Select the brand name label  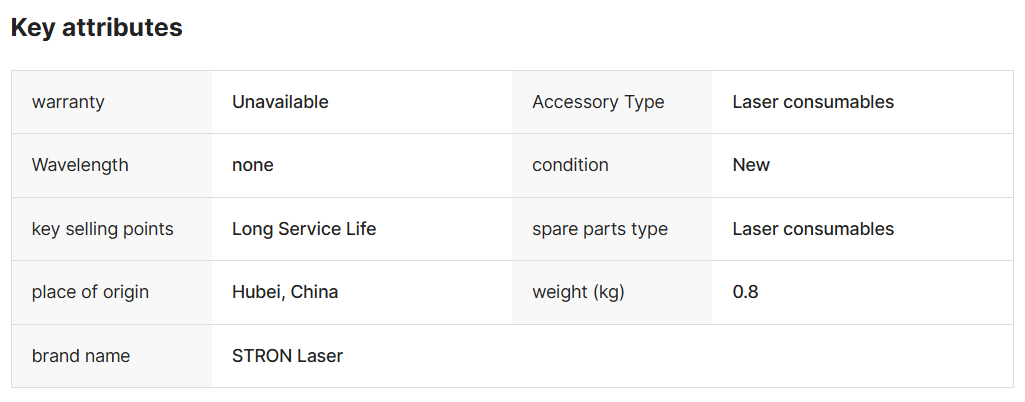(81, 356)
